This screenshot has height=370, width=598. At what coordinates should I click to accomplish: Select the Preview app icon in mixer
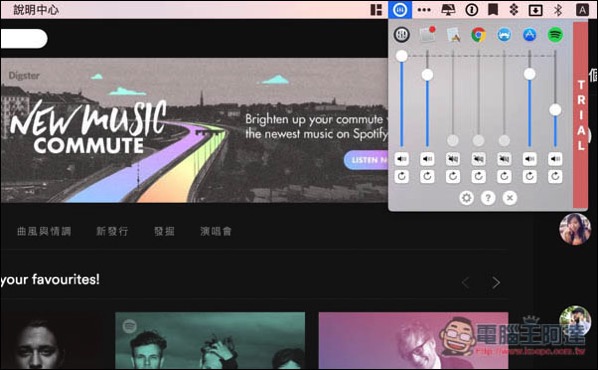tap(453, 35)
